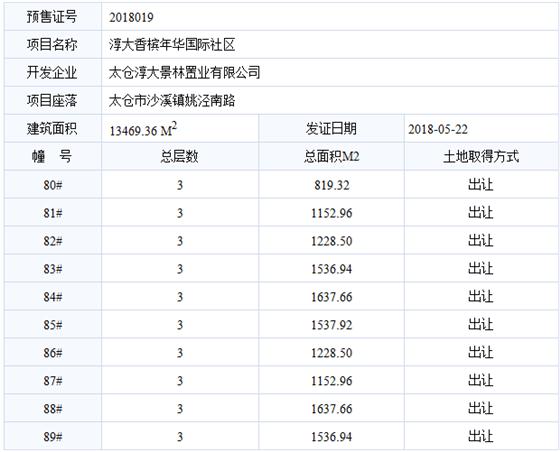Select building number 80#
560x452 pixels.
53,185
